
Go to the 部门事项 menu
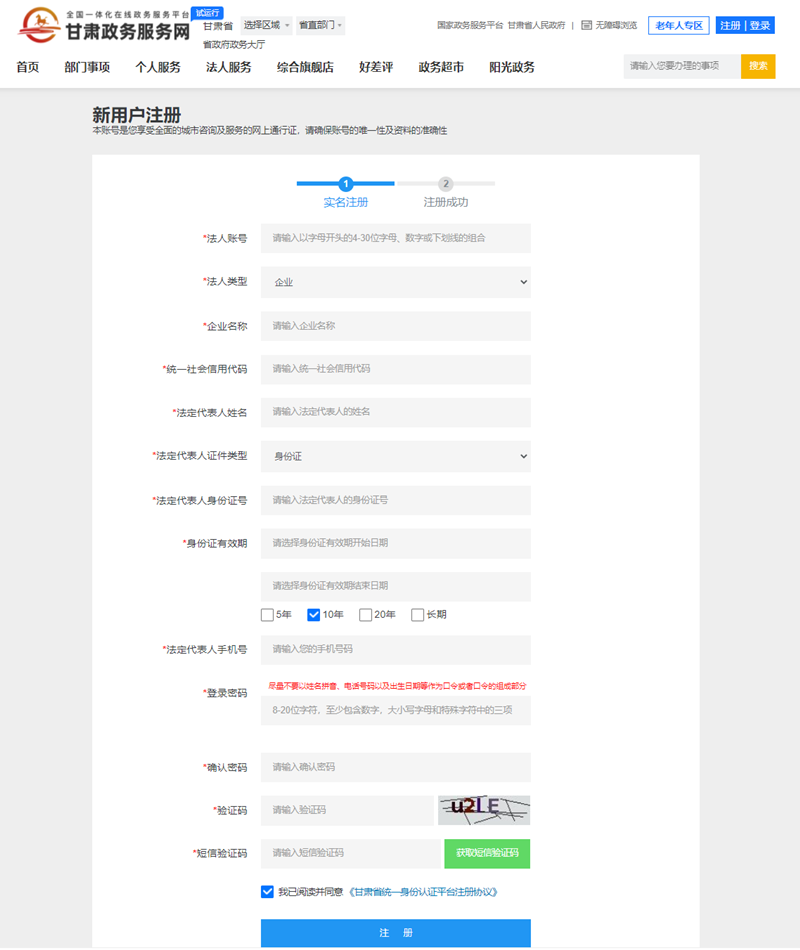tap(87, 67)
